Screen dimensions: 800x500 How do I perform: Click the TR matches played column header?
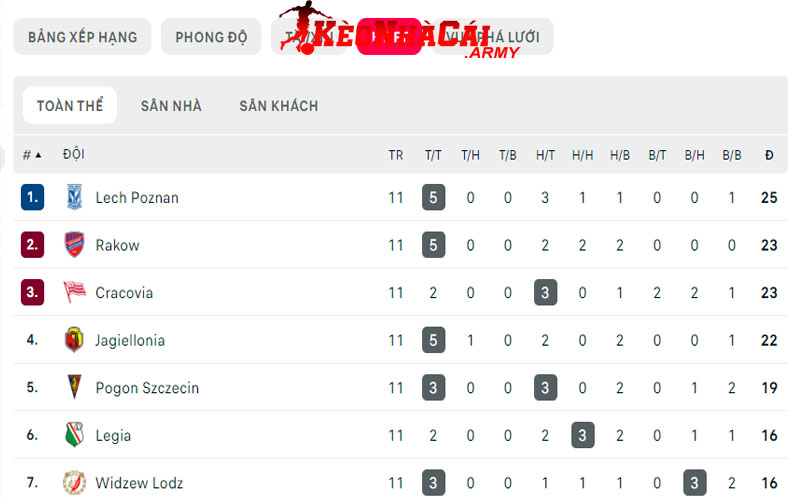(x=396, y=155)
